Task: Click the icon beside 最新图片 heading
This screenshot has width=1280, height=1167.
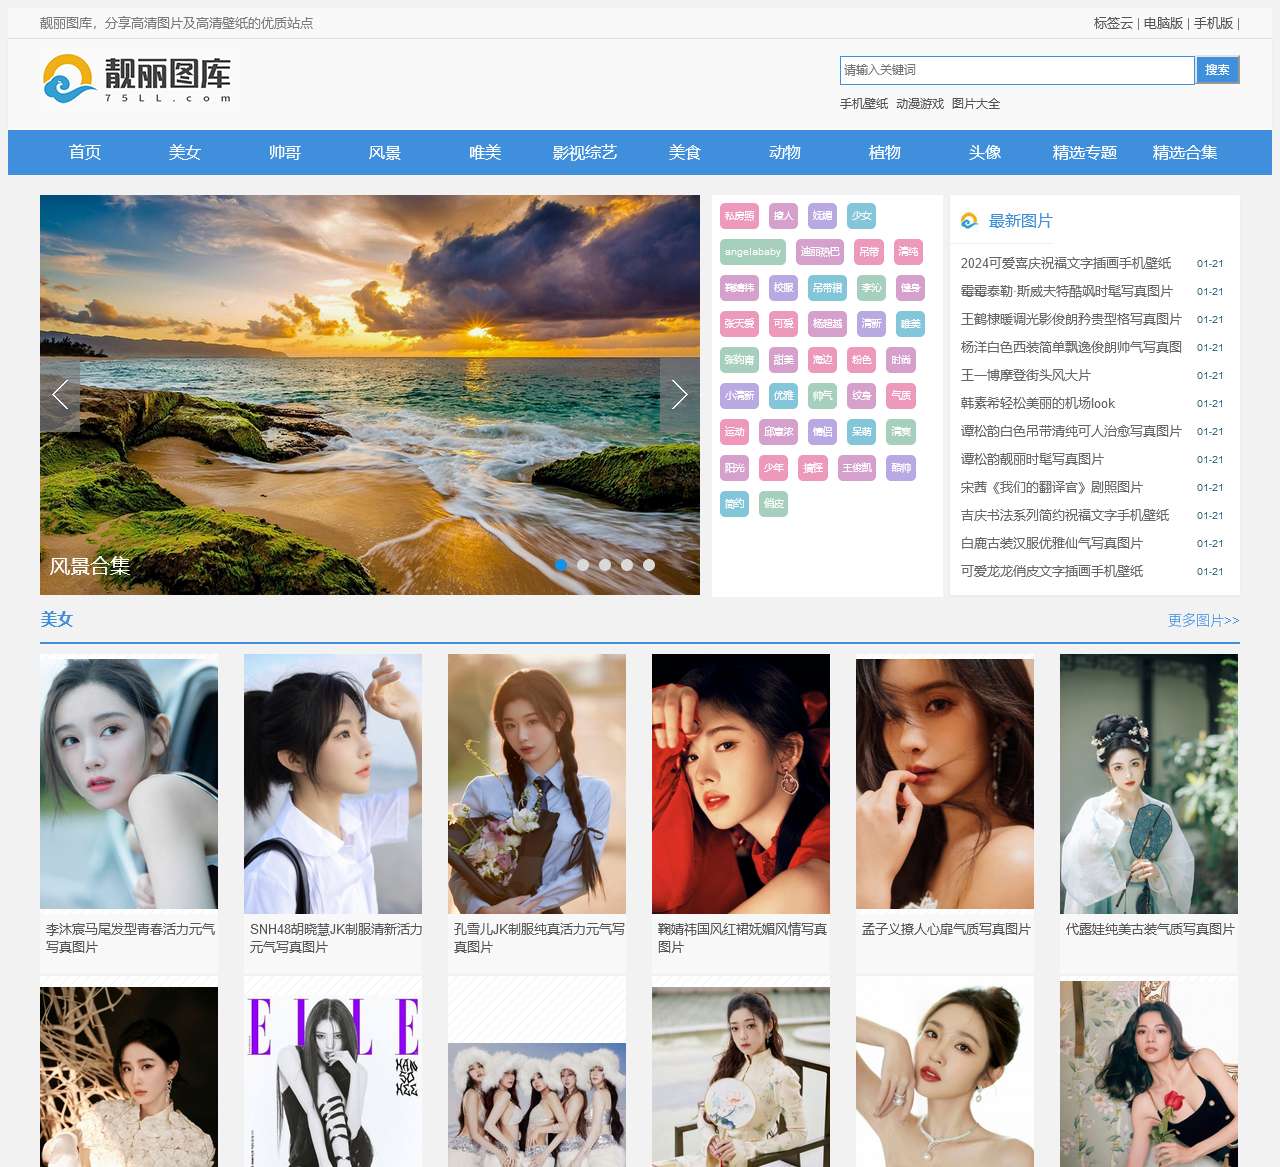Action: [969, 221]
